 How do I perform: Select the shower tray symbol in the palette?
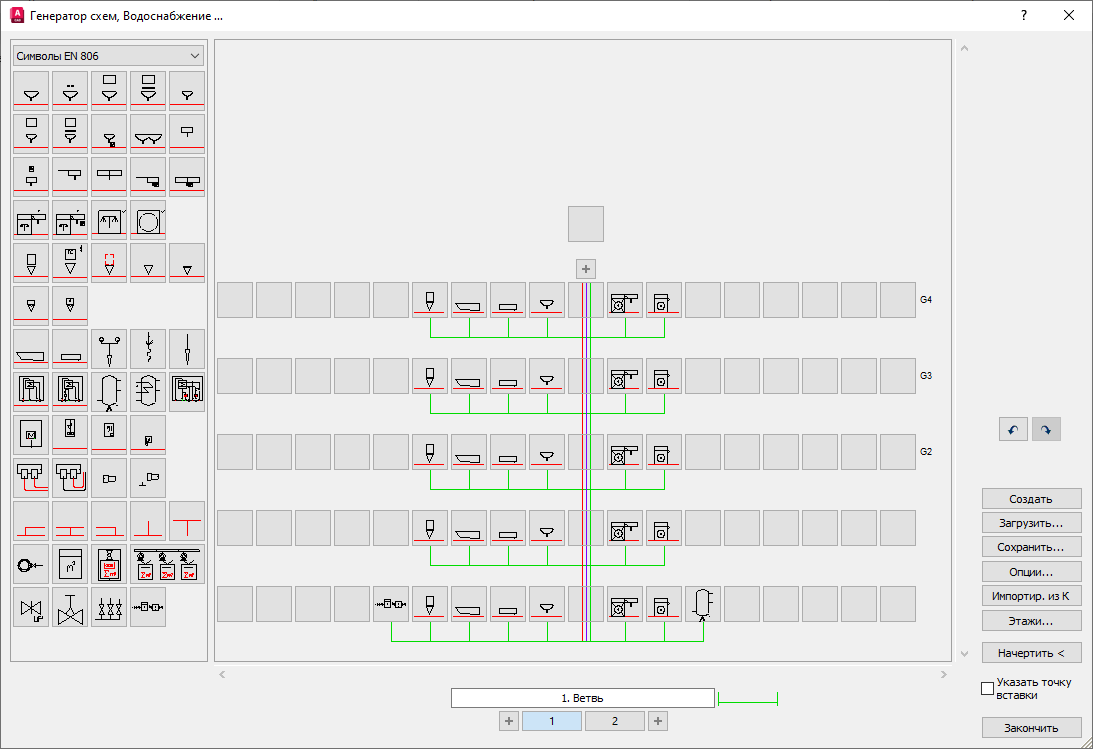pyautogui.click(x=70, y=349)
